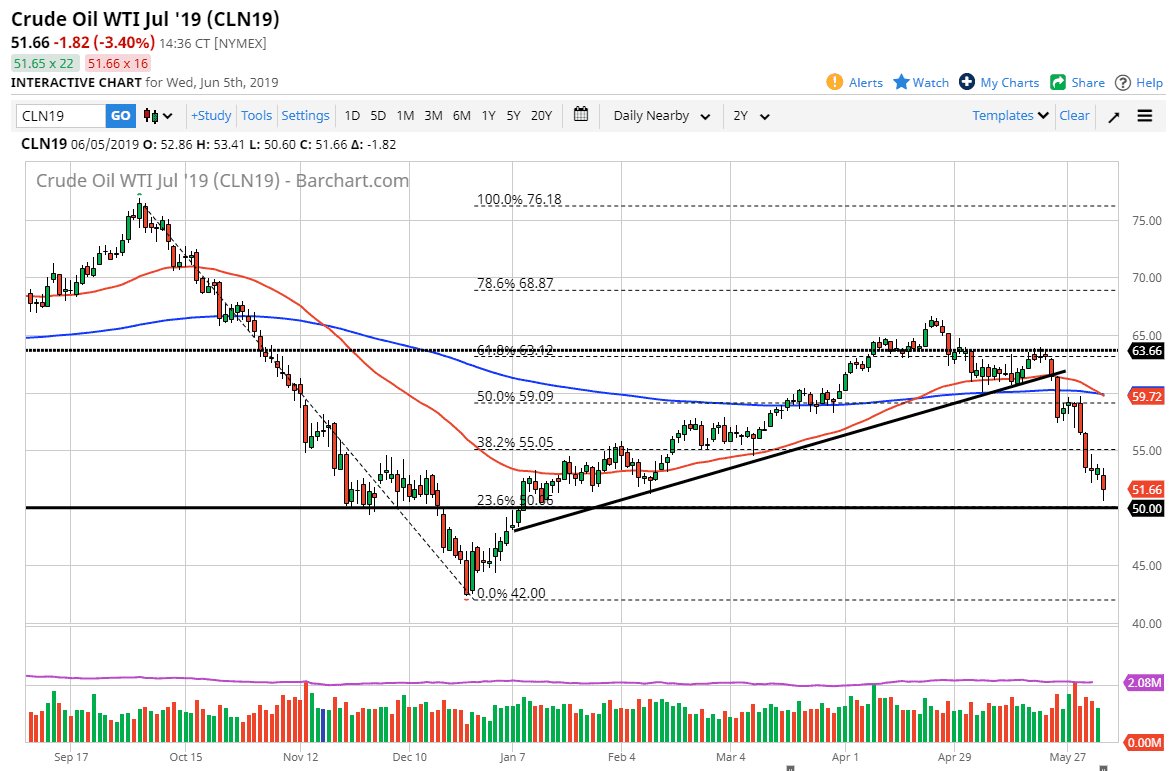Click the green Share icon
This screenshot has height=771, width=1172.
tap(1058, 82)
